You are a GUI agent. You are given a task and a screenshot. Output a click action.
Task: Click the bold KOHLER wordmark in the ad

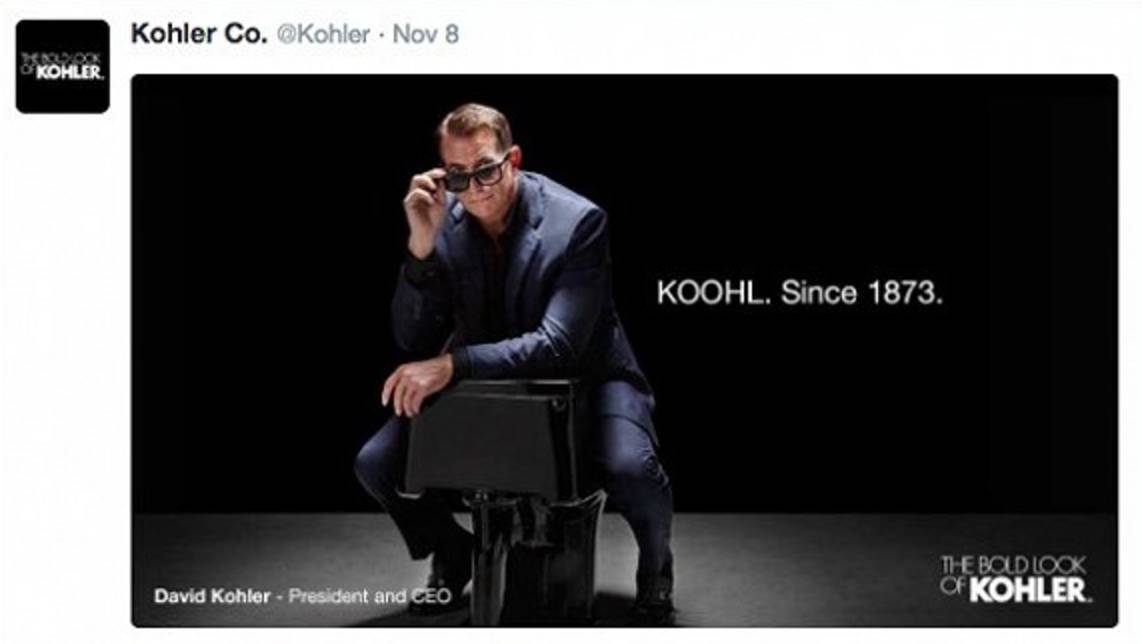pos(1029,590)
